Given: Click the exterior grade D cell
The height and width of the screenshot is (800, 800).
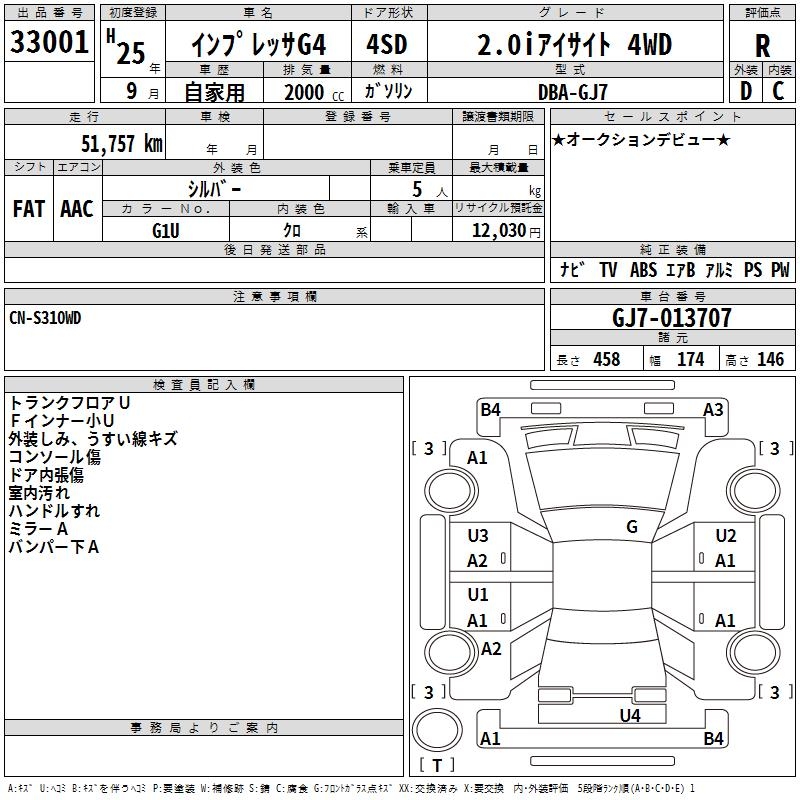Looking at the screenshot, I should click(746, 91).
